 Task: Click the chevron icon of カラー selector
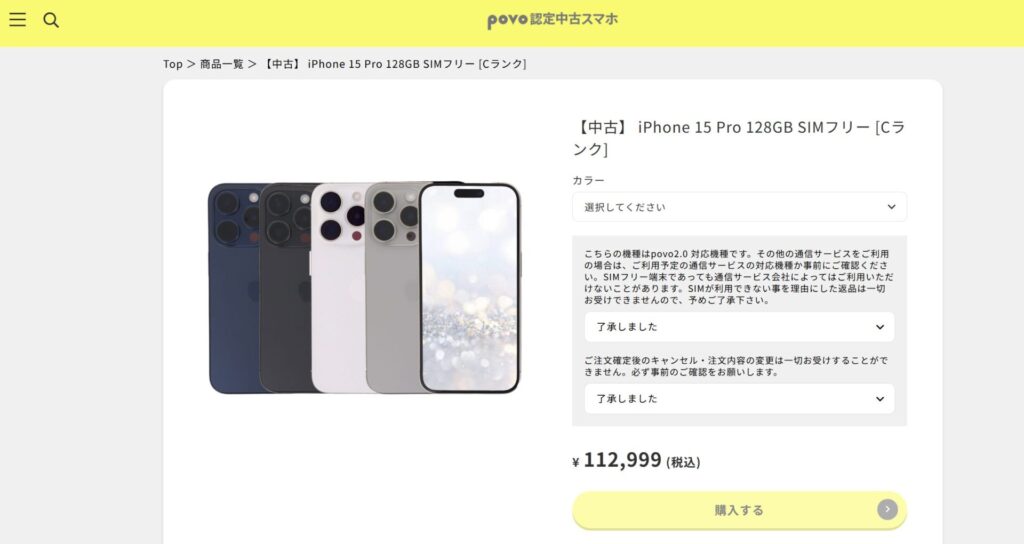pyautogui.click(x=891, y=207)
